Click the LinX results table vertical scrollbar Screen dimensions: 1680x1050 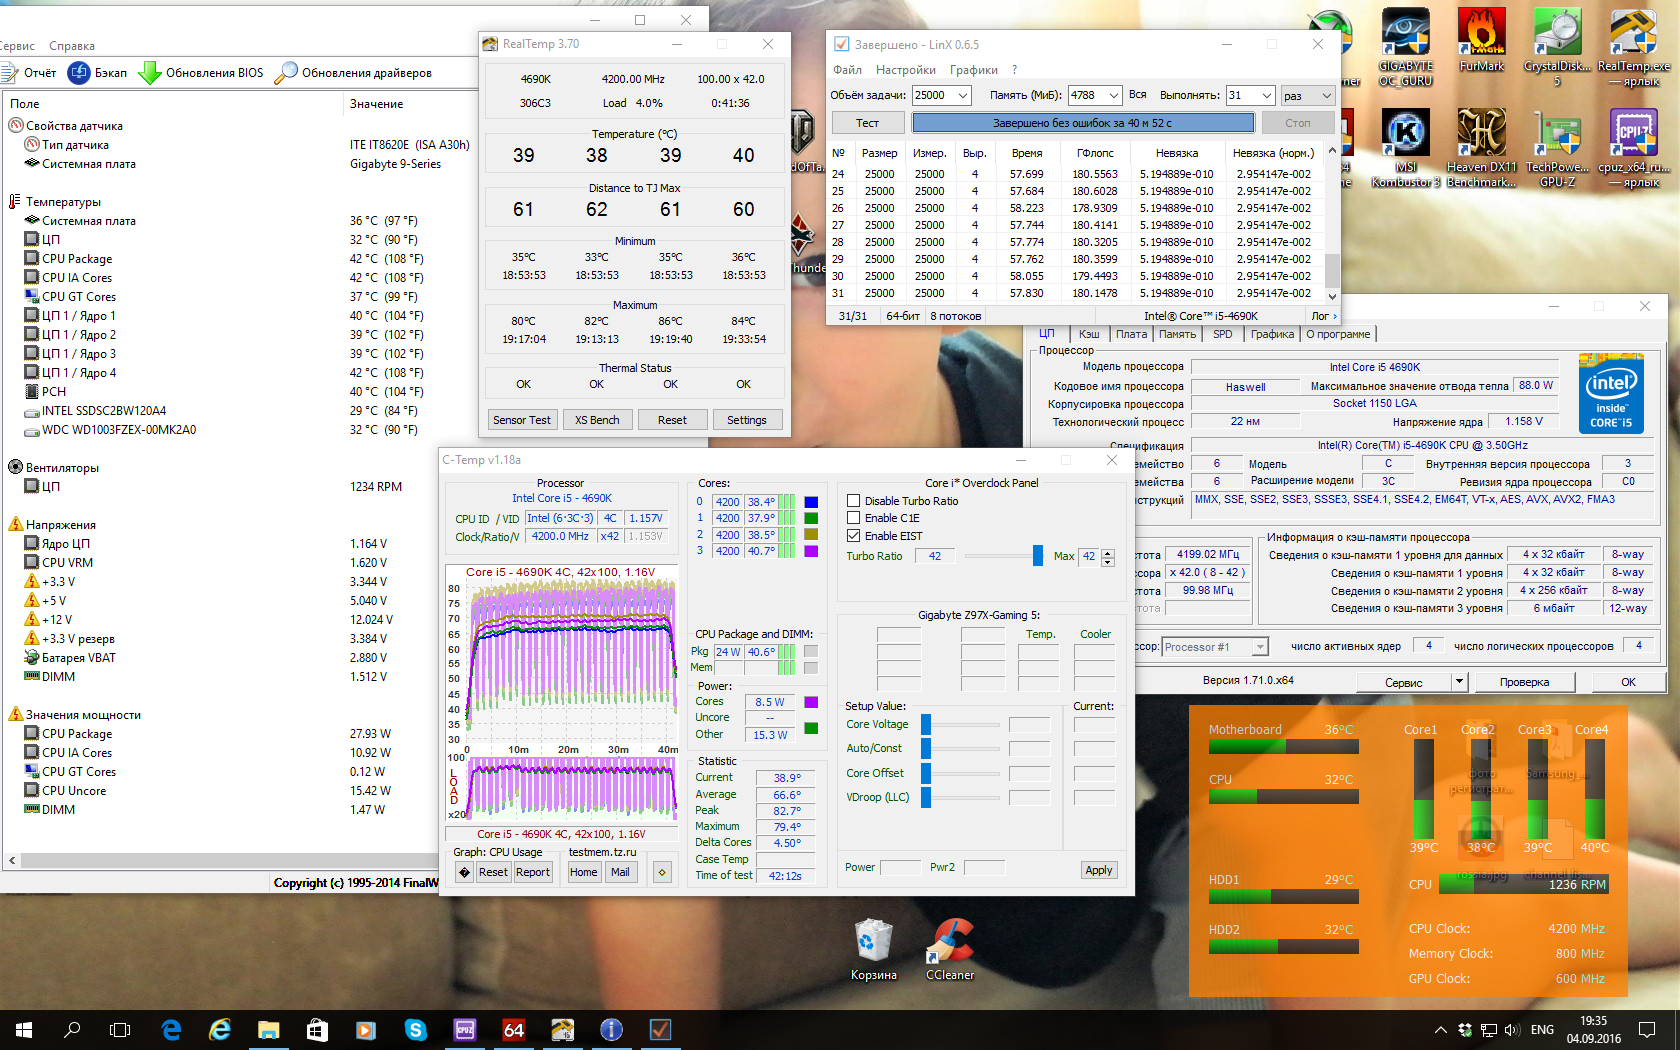click(1332, 222)
